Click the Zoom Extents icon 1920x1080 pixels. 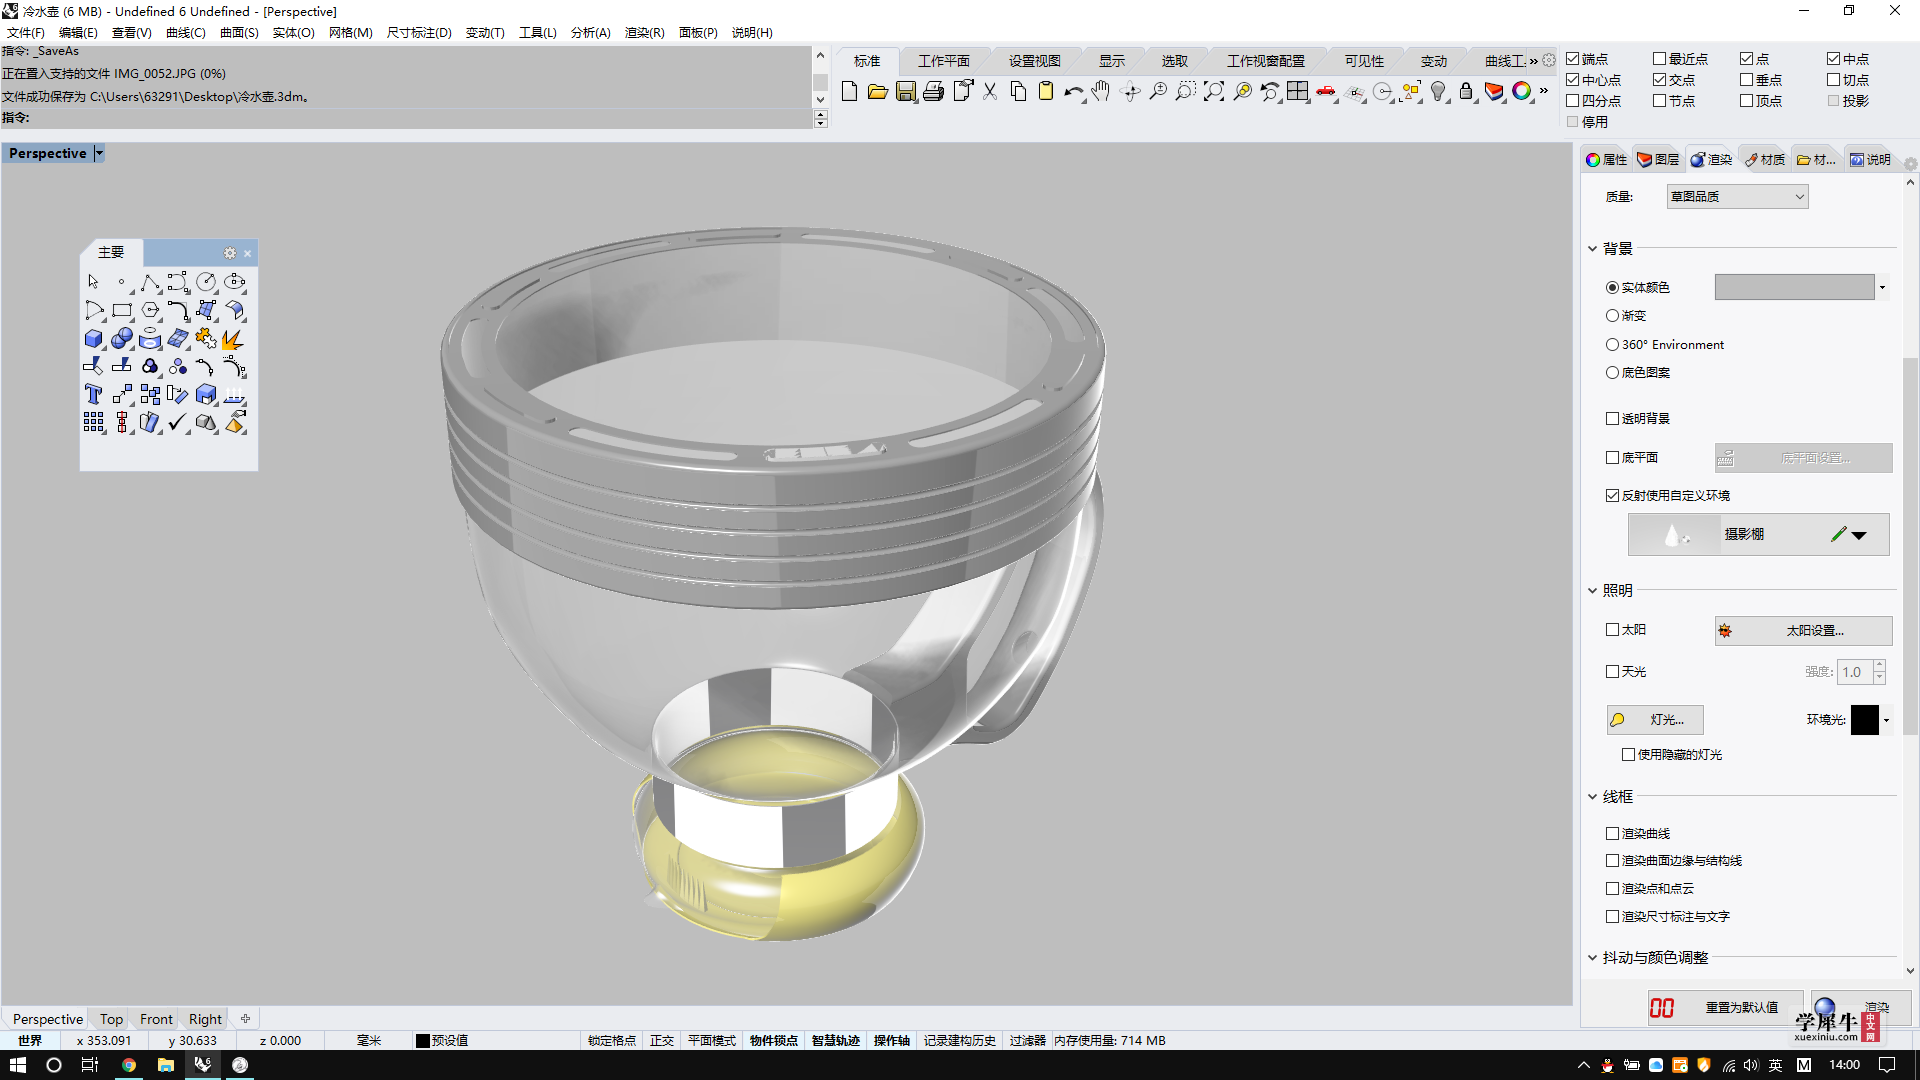click(1213, 92)
